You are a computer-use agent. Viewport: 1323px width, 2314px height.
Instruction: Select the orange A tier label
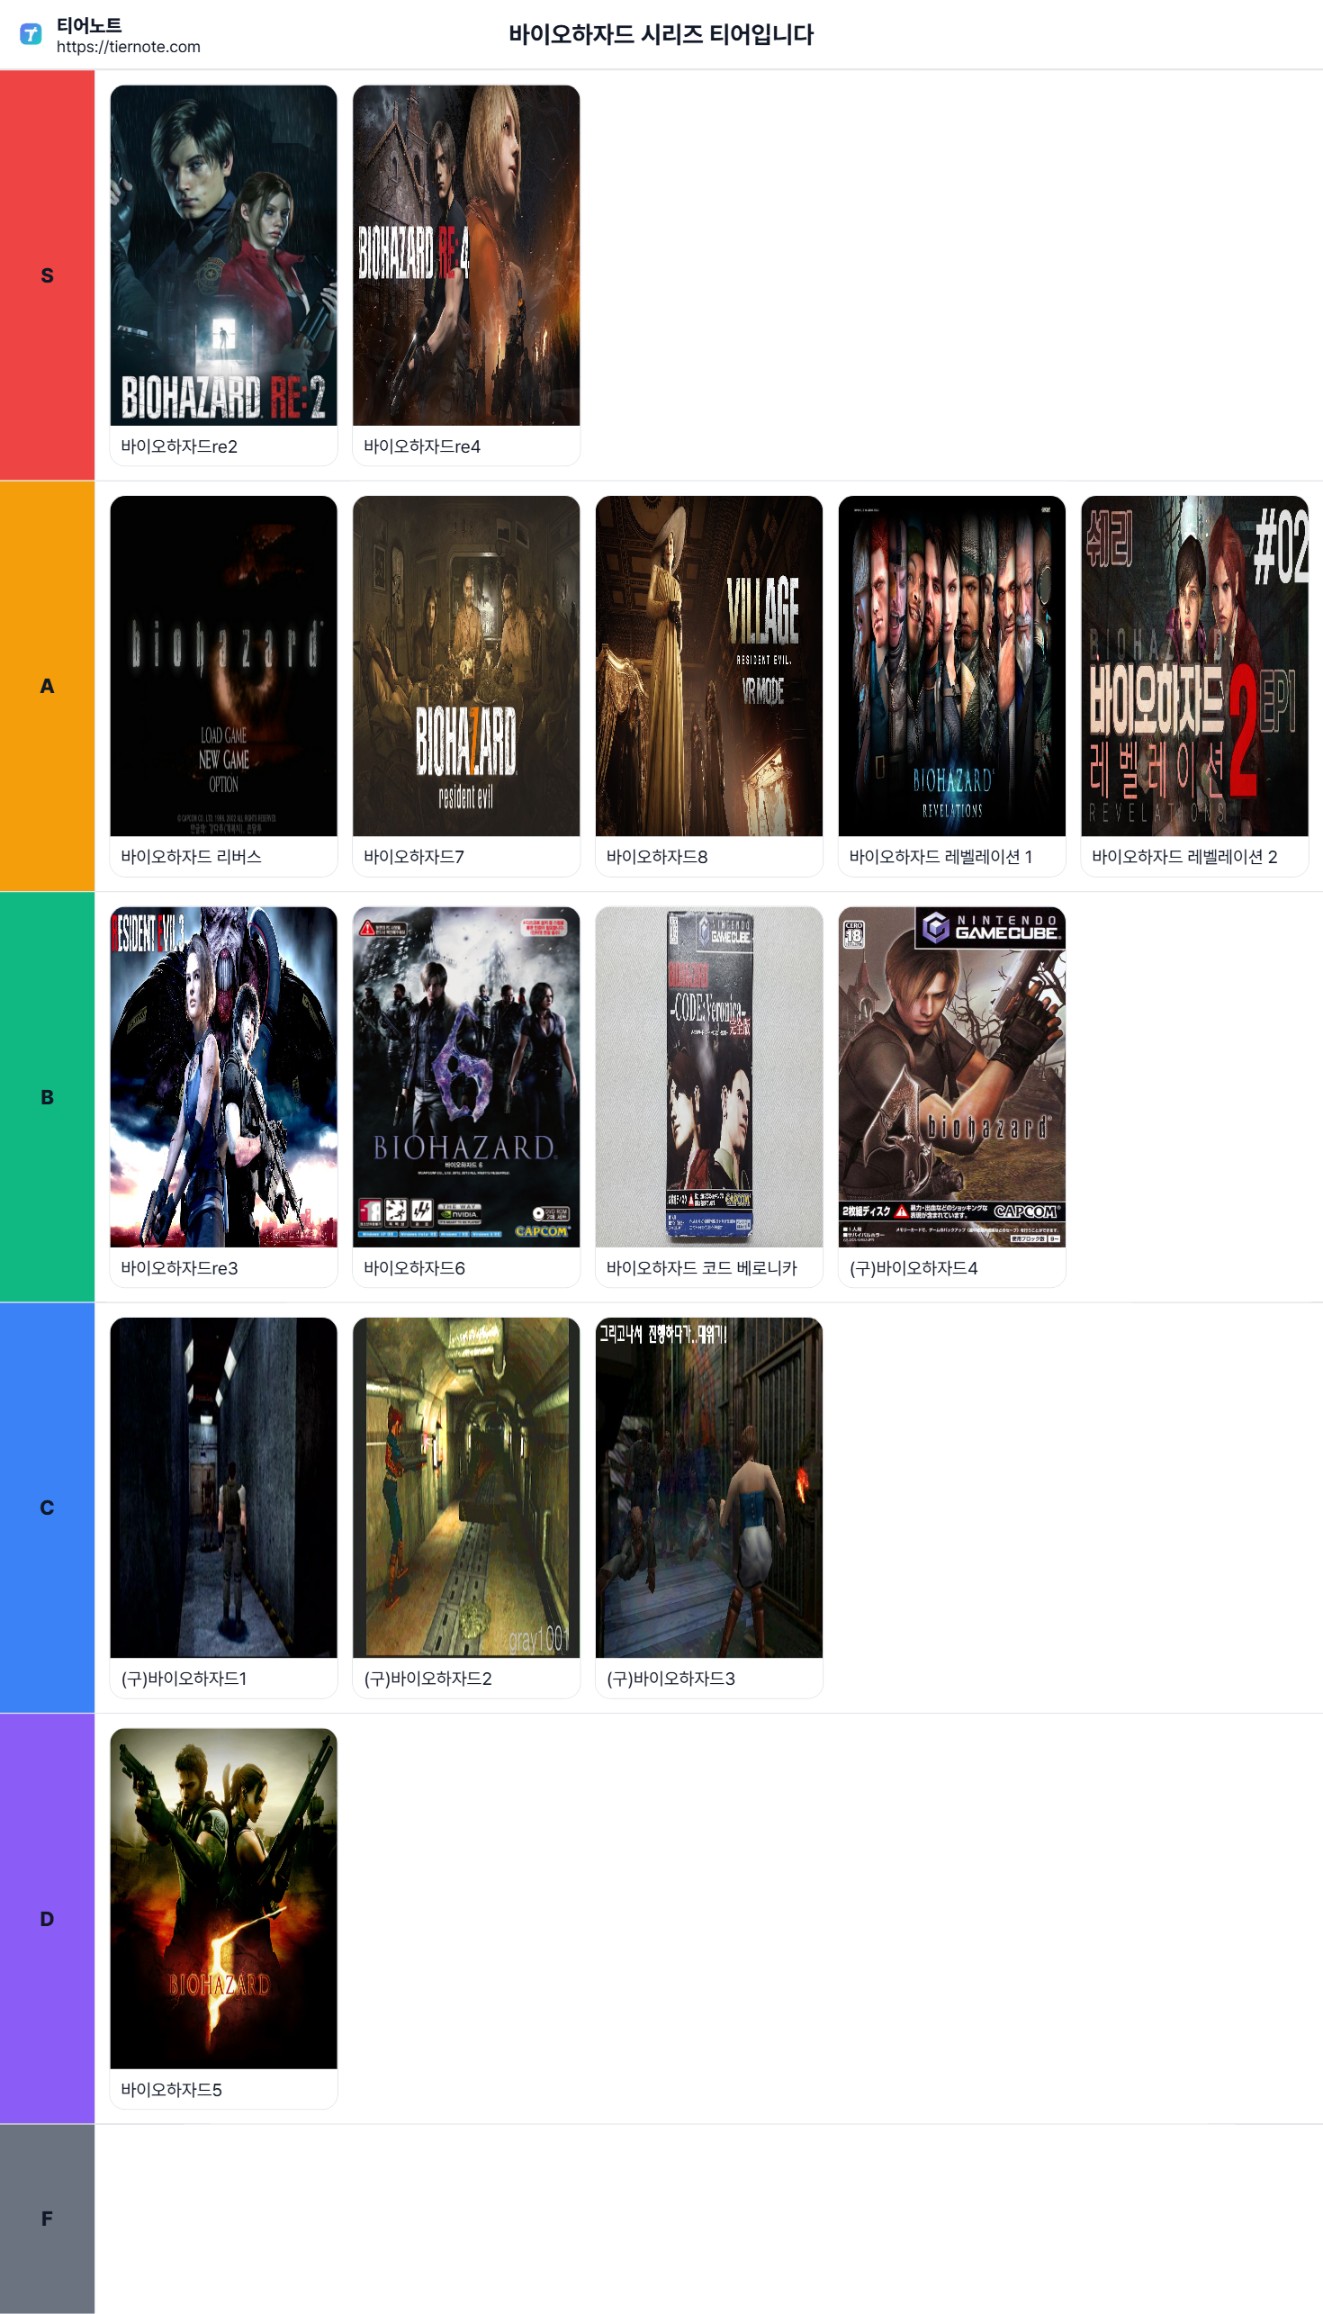point(47,686)
